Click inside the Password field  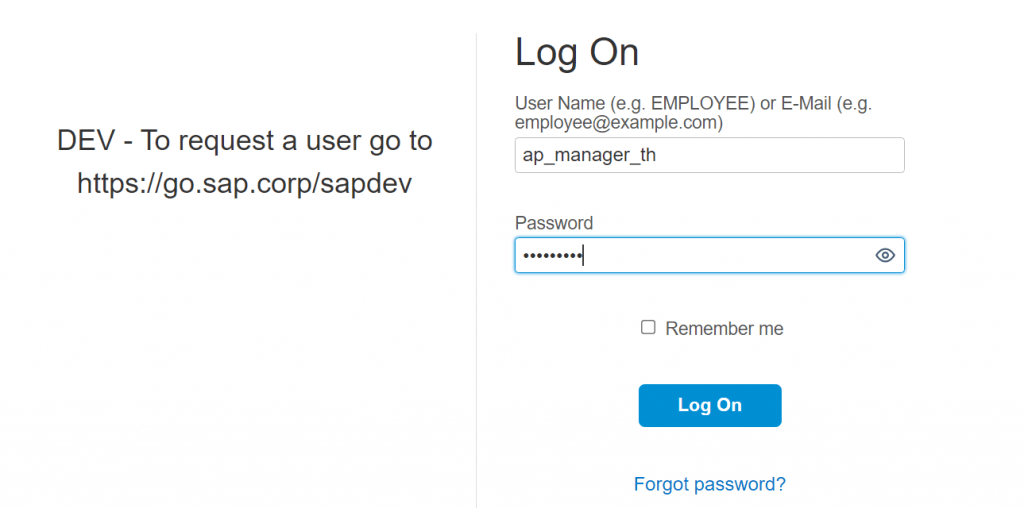[x=709, y=255]
